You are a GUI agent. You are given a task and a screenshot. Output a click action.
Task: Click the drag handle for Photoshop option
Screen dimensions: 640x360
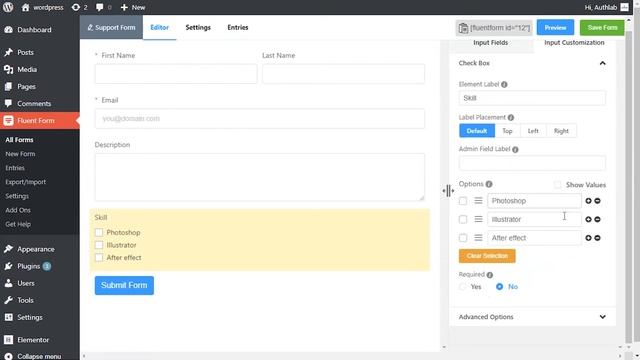pyautogui.click(x=478, y=201)
